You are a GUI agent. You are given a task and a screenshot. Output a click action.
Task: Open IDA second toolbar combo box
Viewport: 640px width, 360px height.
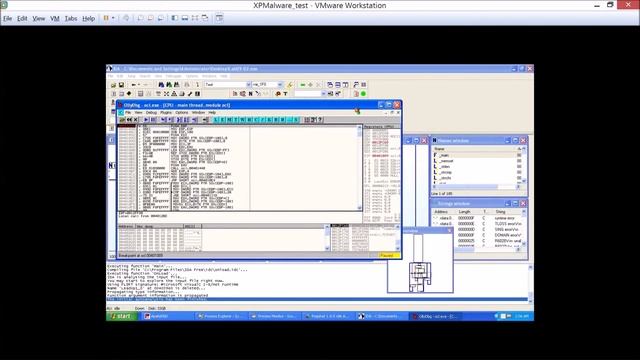(267, 84)
